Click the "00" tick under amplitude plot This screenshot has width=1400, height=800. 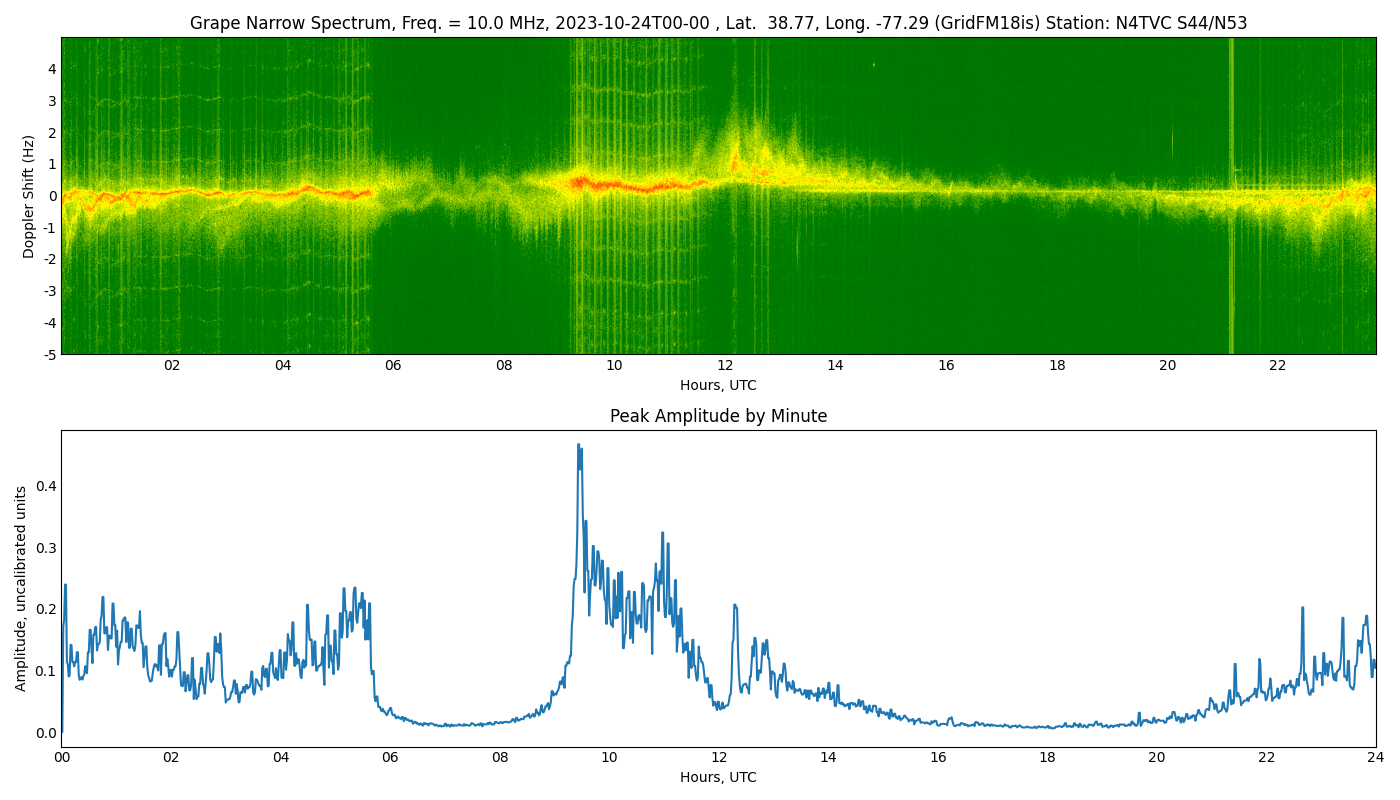coord(62,758)
